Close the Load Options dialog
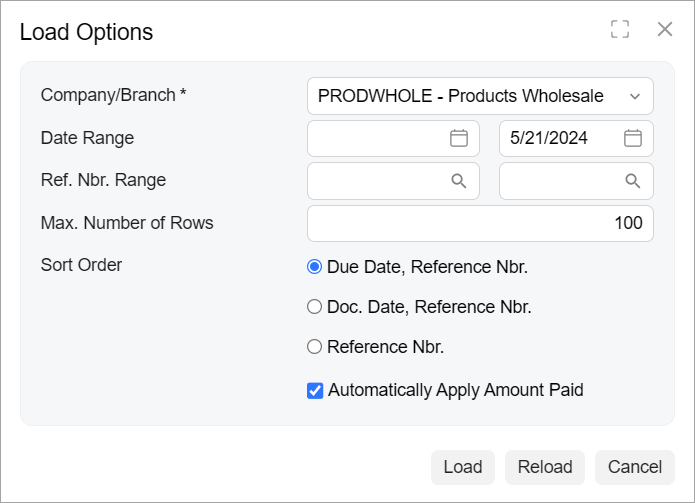695x503 pixels. [665, 30]
